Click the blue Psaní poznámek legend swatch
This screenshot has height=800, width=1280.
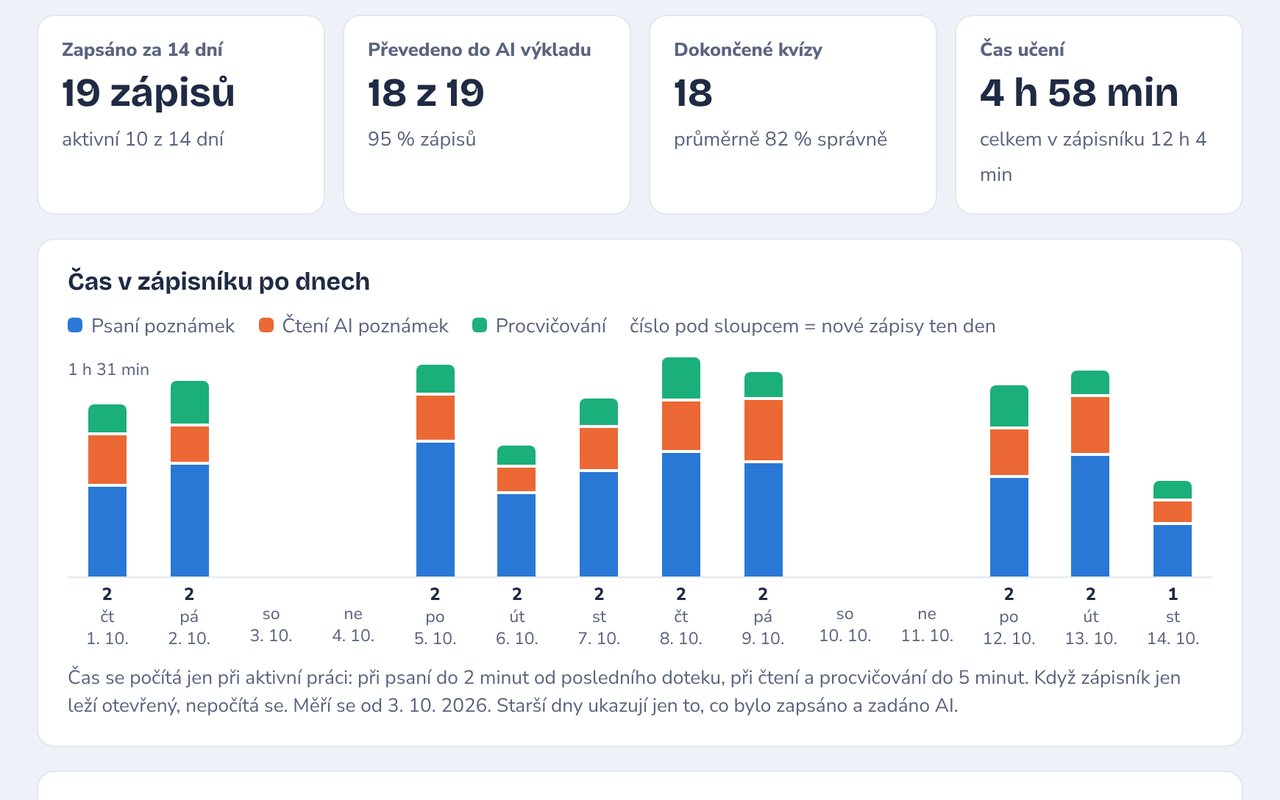pos(75,325)
